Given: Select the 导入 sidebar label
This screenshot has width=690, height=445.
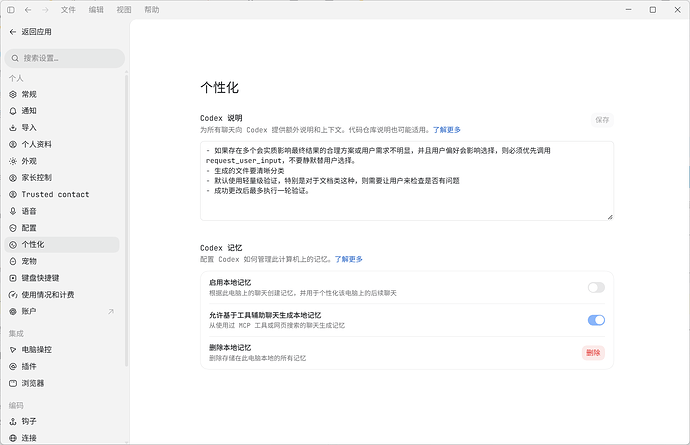Looking at the screenshot, I should click(29, 128).
